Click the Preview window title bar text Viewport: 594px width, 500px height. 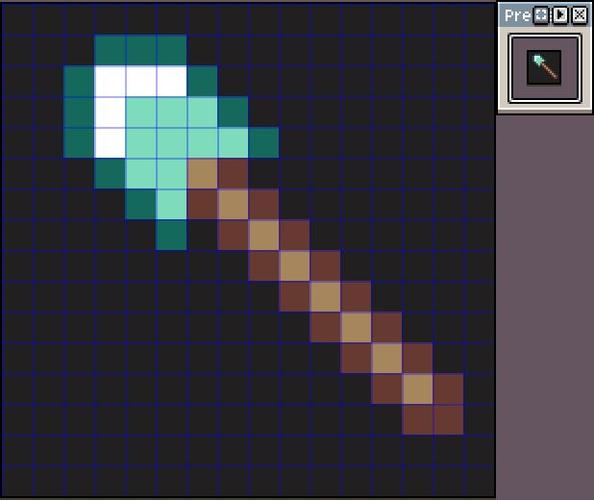[517, 16]
